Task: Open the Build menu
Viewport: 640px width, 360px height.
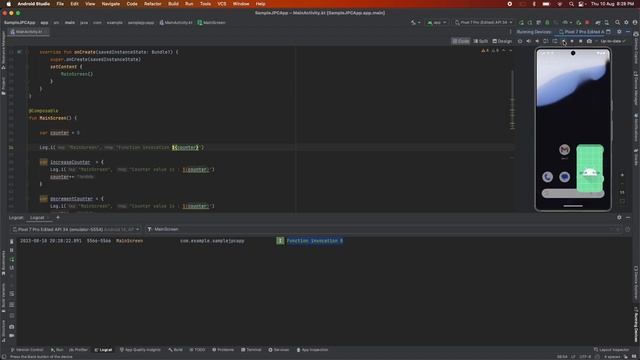Action: [173, 4]
